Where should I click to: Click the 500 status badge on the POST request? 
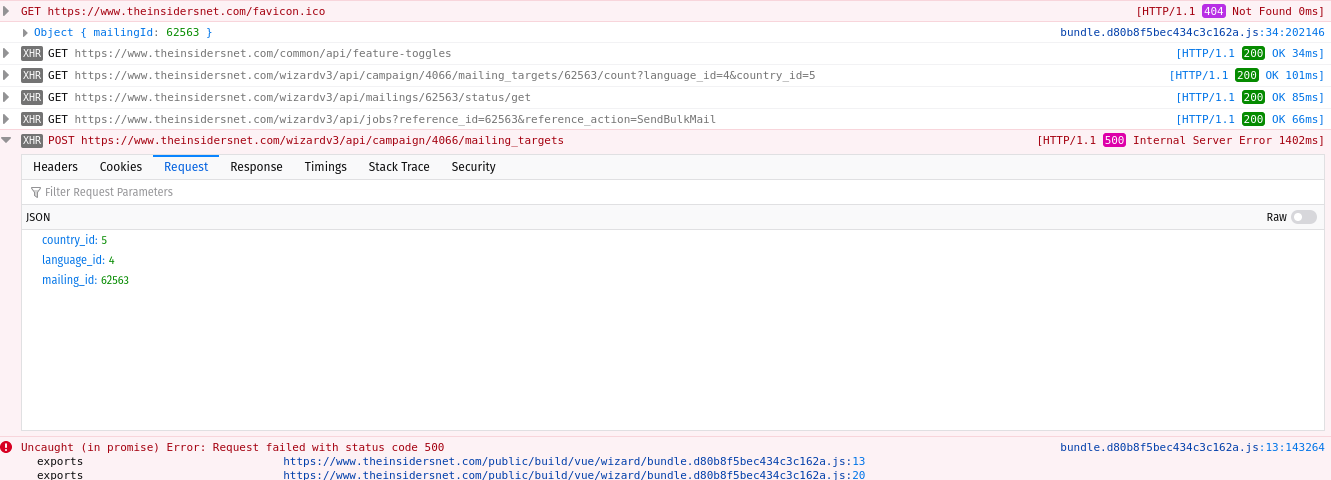click(x=1114, y=141)
